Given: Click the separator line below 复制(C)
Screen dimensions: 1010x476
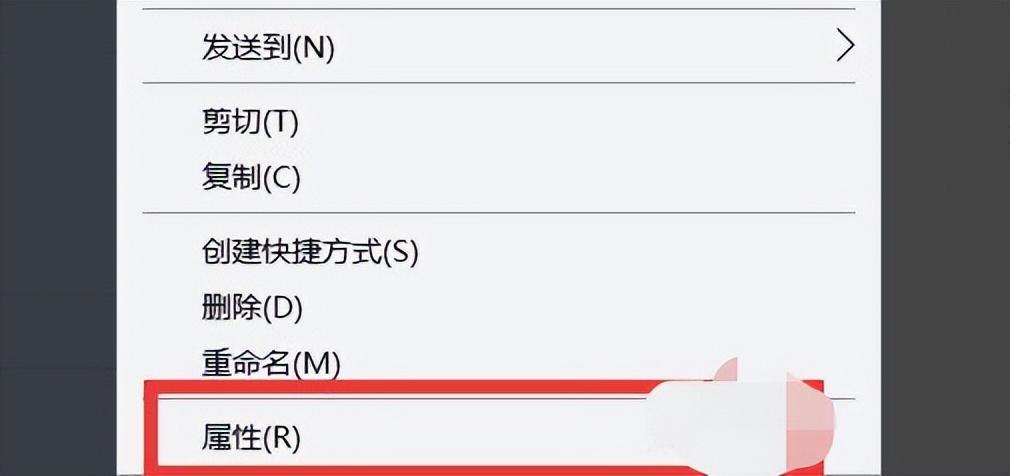Looking at the screenshot, I should (x=497, y=212).
